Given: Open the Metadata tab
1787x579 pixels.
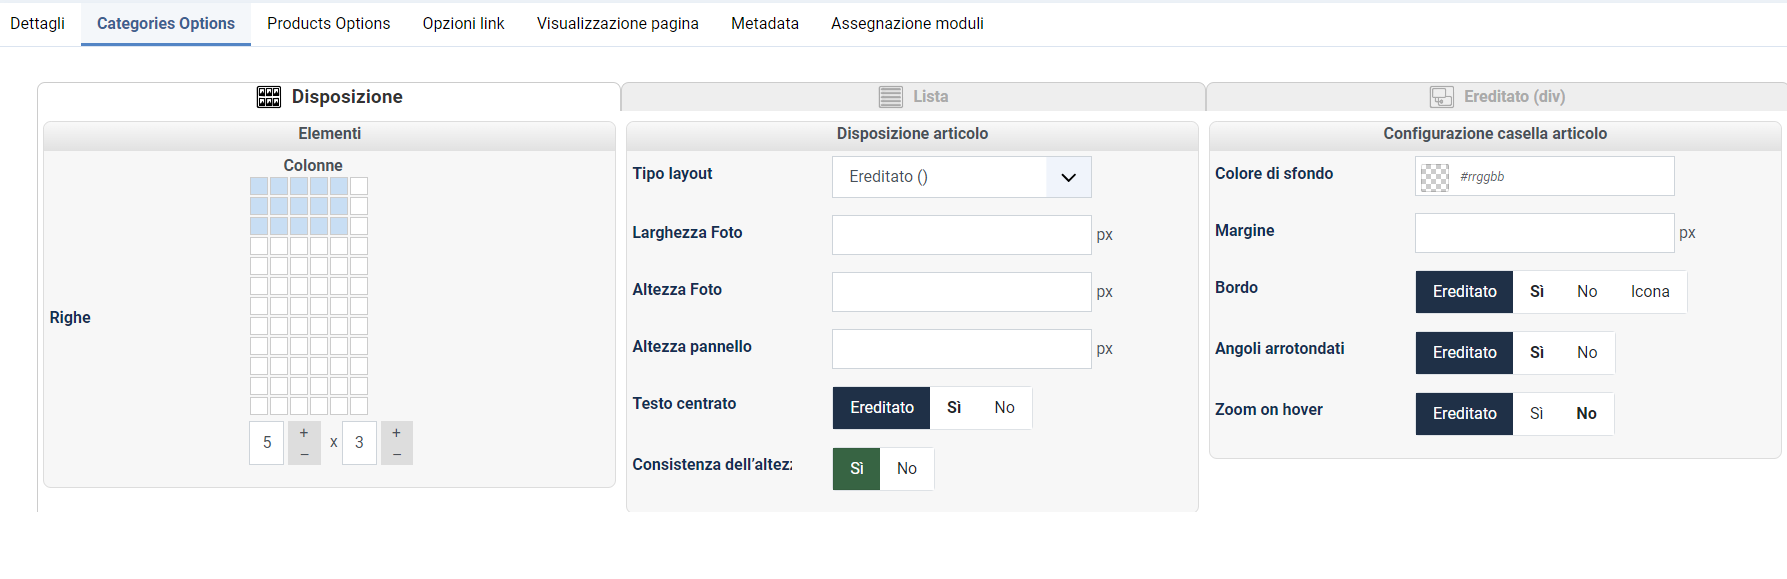Looking at the screenshot, I should (764, 23).
